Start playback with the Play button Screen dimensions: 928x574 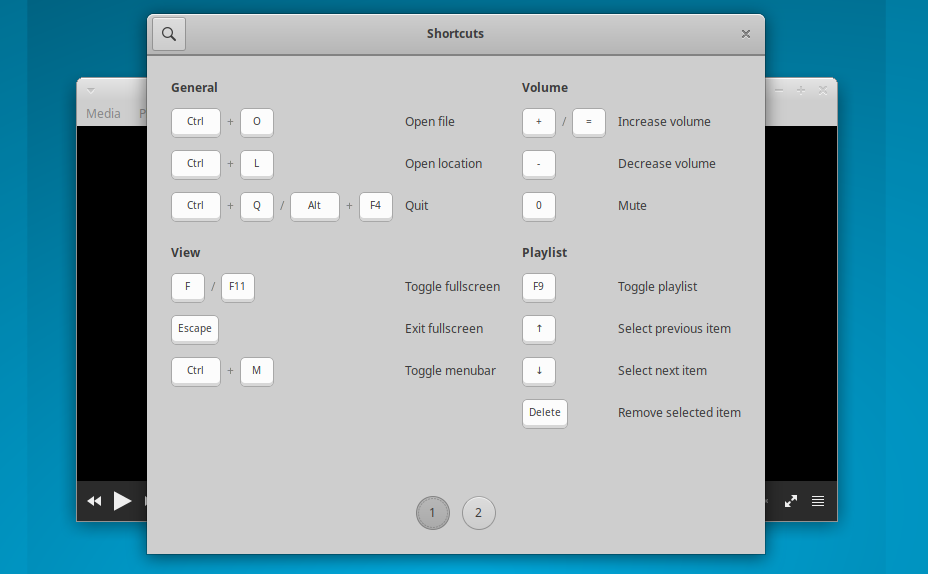tap(122, 501)
